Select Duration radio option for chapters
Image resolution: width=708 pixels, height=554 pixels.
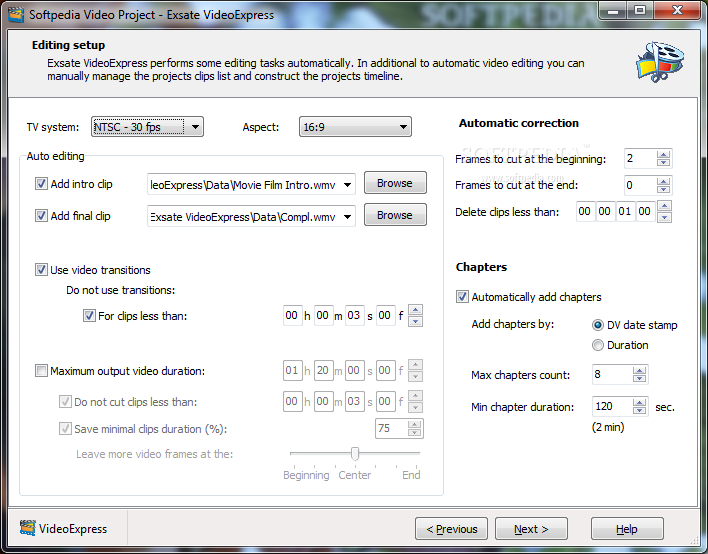597,345
